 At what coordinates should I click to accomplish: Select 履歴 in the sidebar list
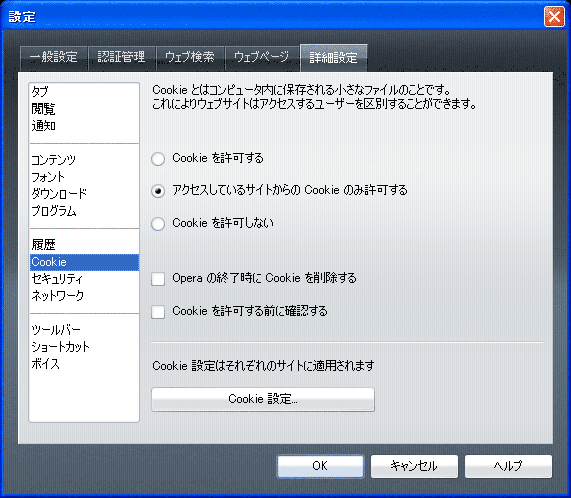(84, 245)
